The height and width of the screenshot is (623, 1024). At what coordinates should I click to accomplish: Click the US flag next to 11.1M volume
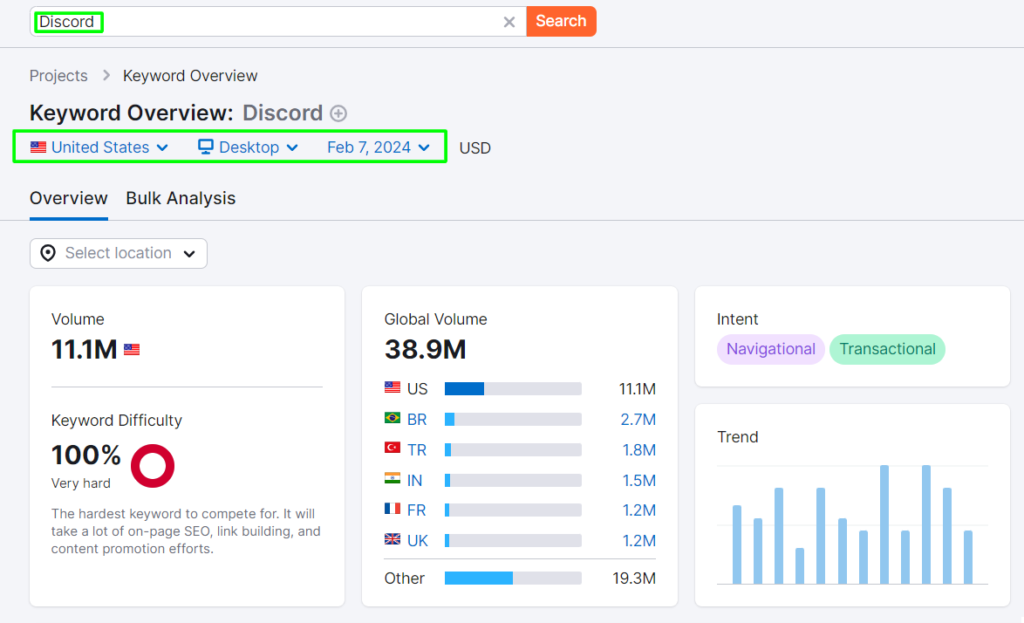[132, 350]
